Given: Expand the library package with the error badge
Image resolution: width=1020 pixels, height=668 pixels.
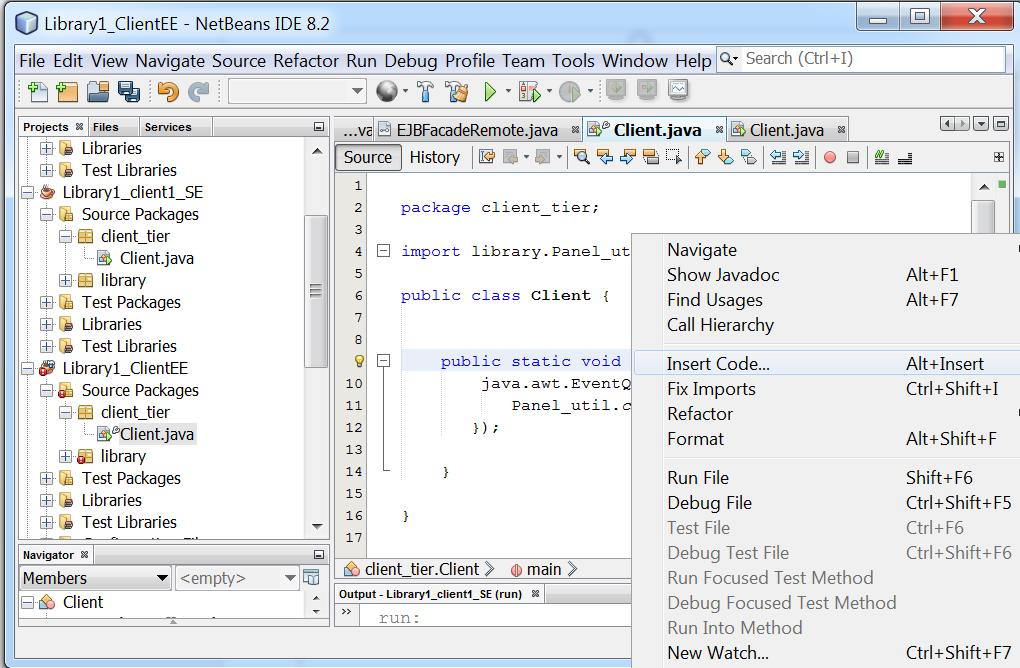Looking at the screenshot, I should pyautogui.click(x=65, y=457).
